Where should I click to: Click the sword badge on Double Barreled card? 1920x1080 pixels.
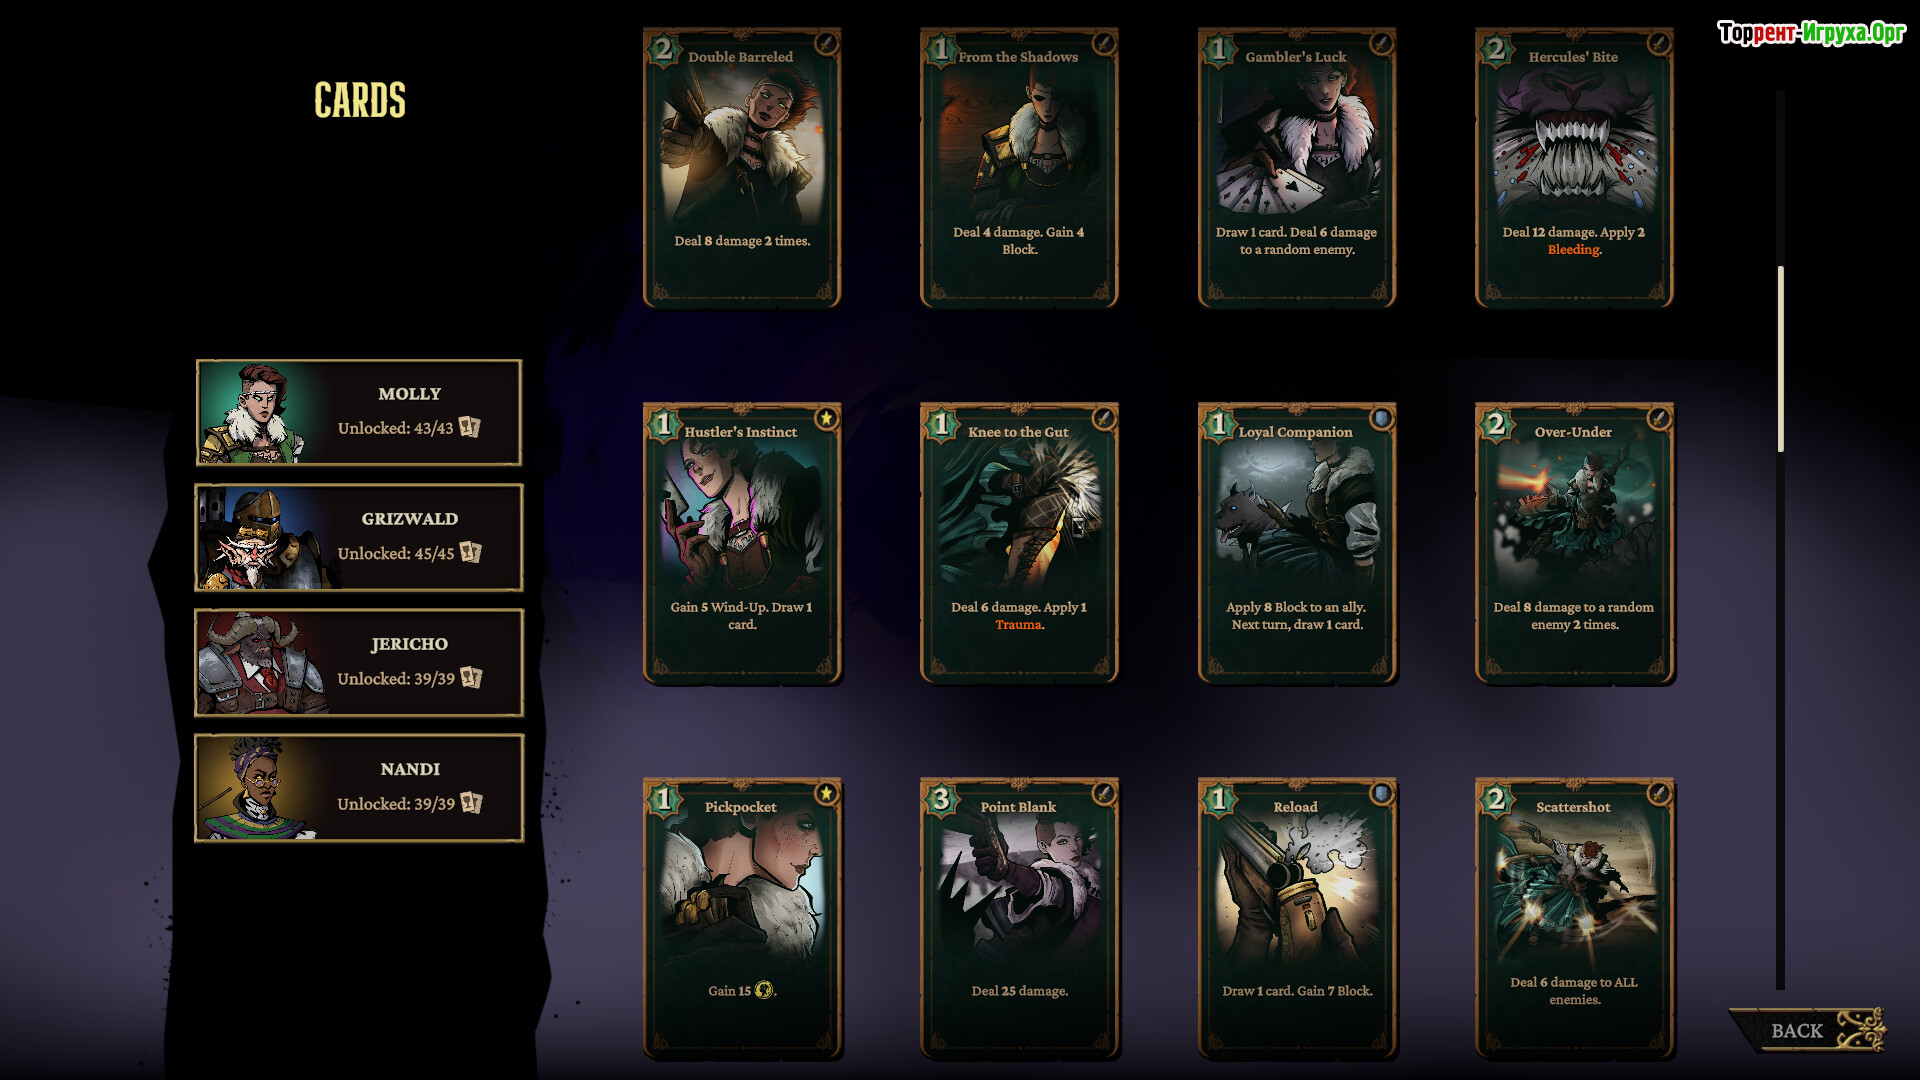click(x=826, y=44)
